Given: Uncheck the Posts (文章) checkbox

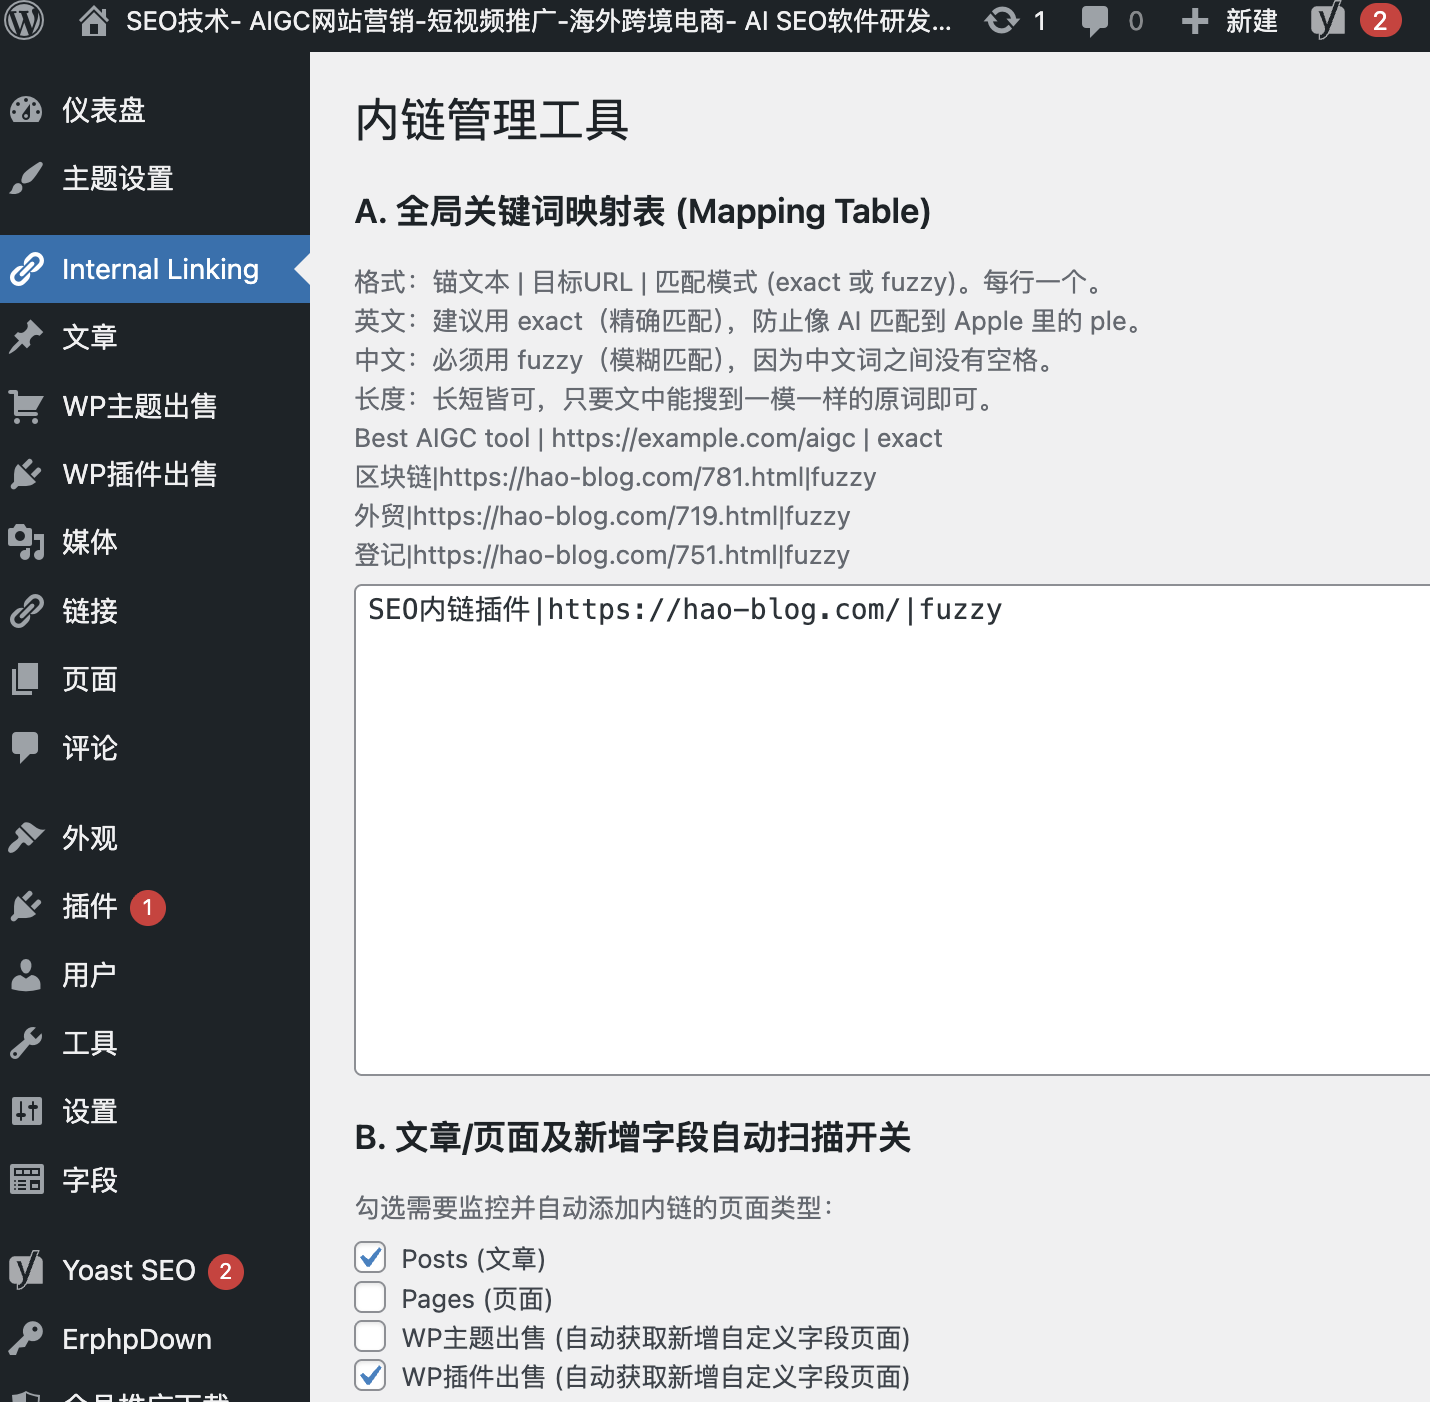Looking at the screenshot, I should tap(370, 1257).
